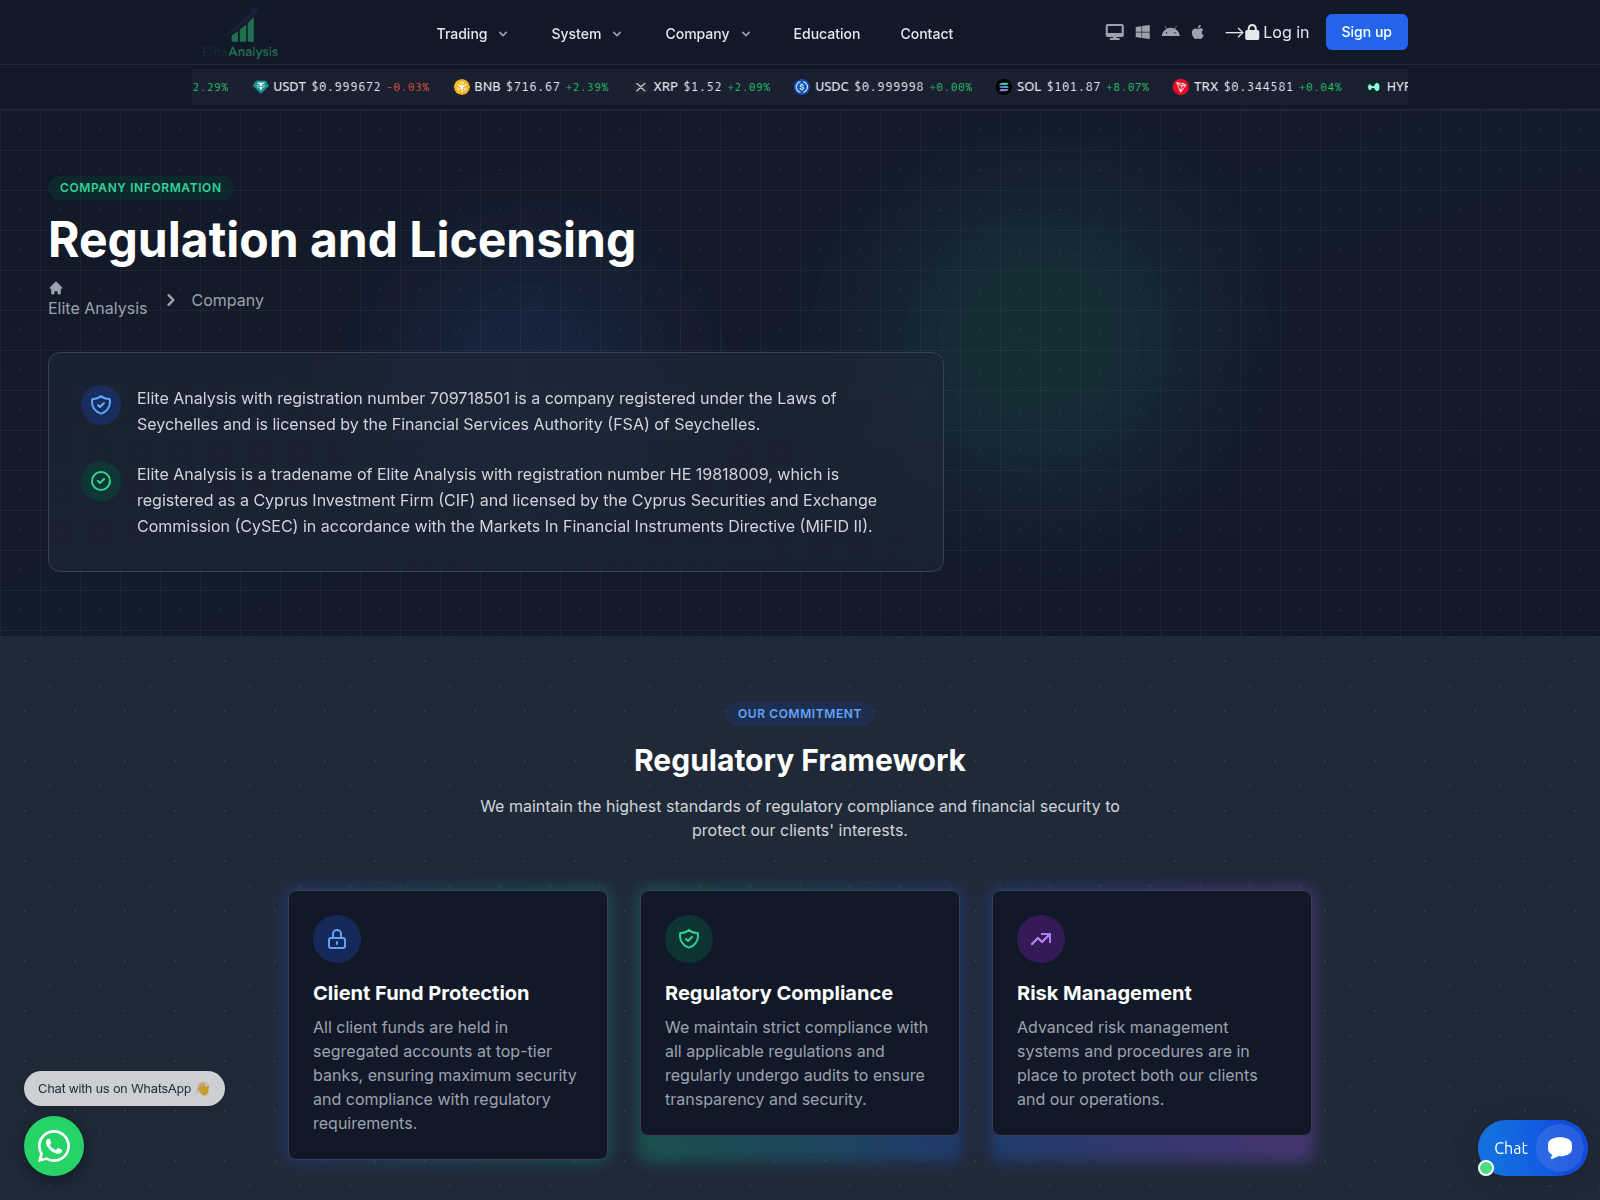Click the TRX $0.344581 ticker price

(x=1258, y=87)
